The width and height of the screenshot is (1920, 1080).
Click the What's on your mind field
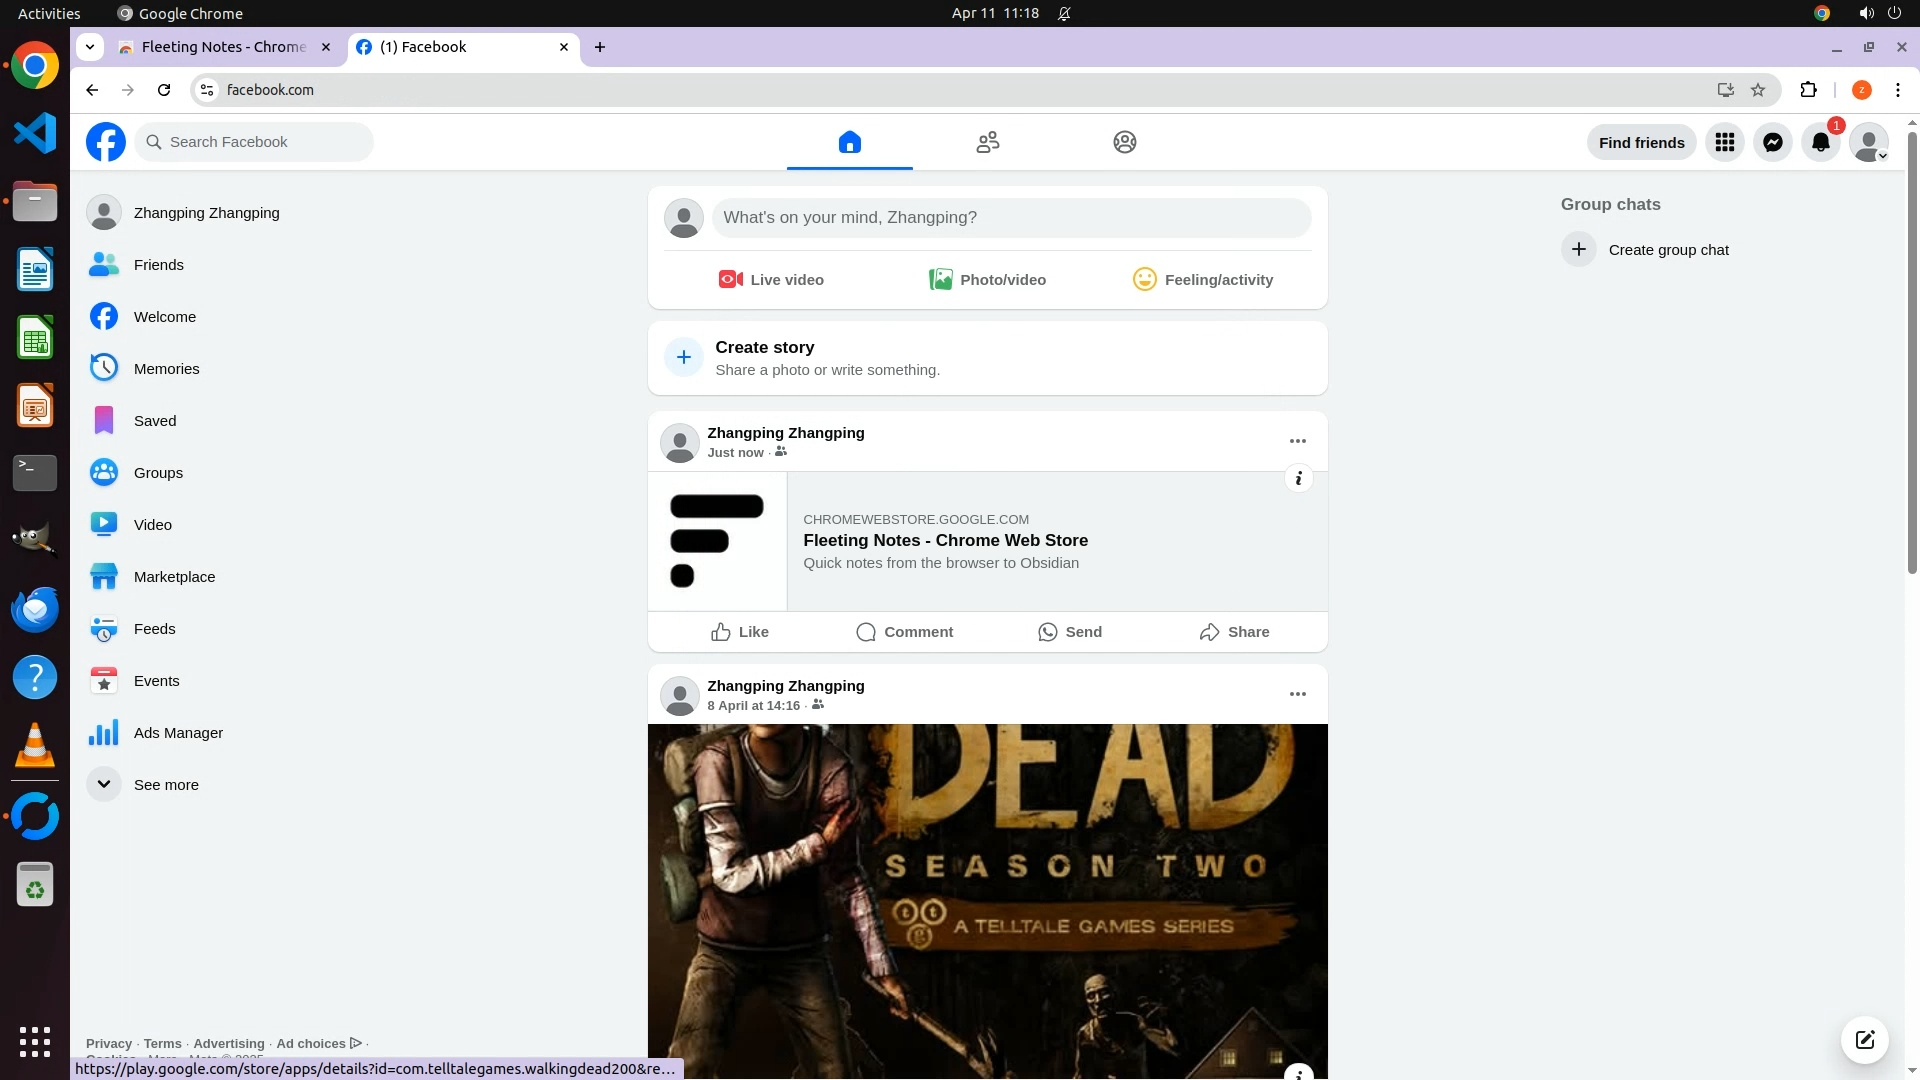tap(1010, 218)
